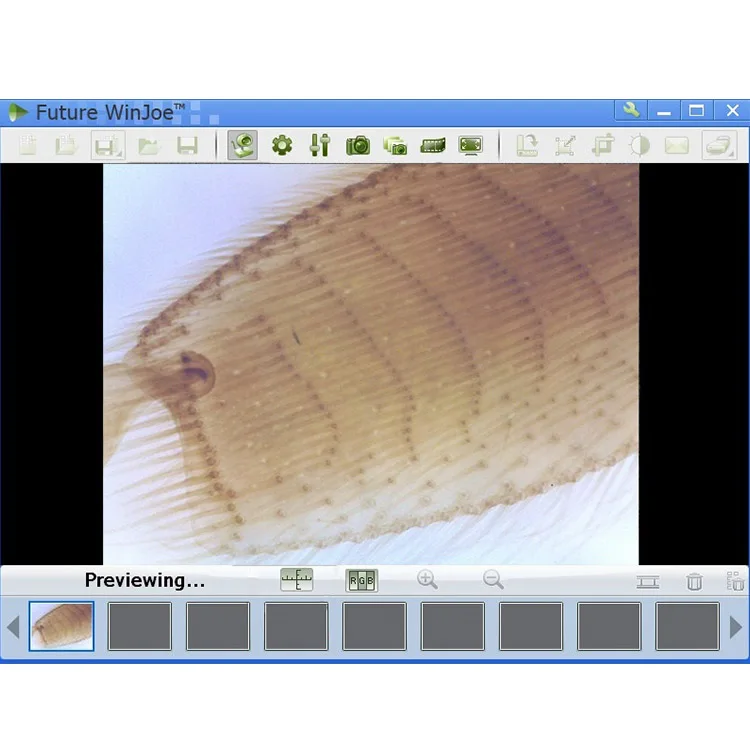This screenshot has height=750, width=750.
Task: Click the 'Previewing...' status text
Action: point(144,580)
